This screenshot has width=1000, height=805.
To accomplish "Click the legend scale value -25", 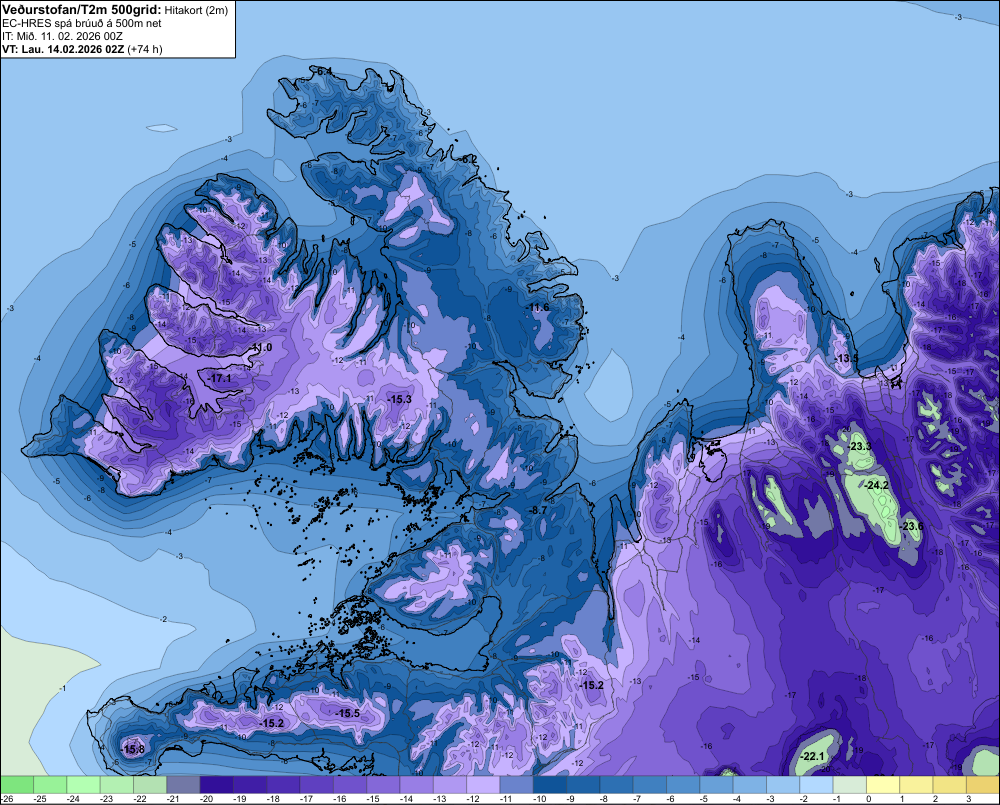I will [40, 799].
